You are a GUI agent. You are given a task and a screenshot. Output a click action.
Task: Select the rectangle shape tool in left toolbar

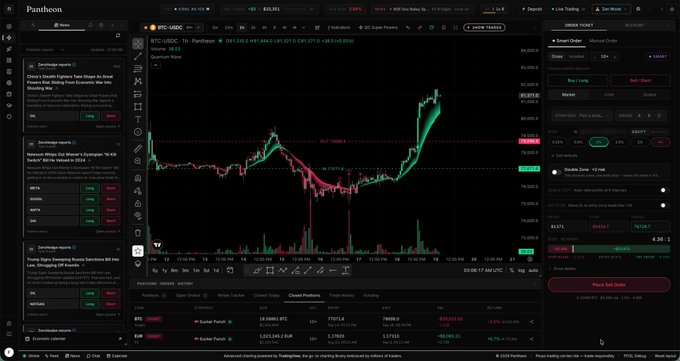pyautogui.click(x=138, y=107)
